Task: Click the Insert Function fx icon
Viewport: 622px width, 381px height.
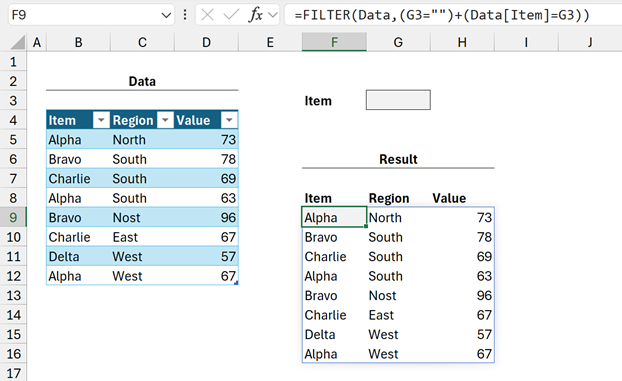Action: (x=256, y=15)
